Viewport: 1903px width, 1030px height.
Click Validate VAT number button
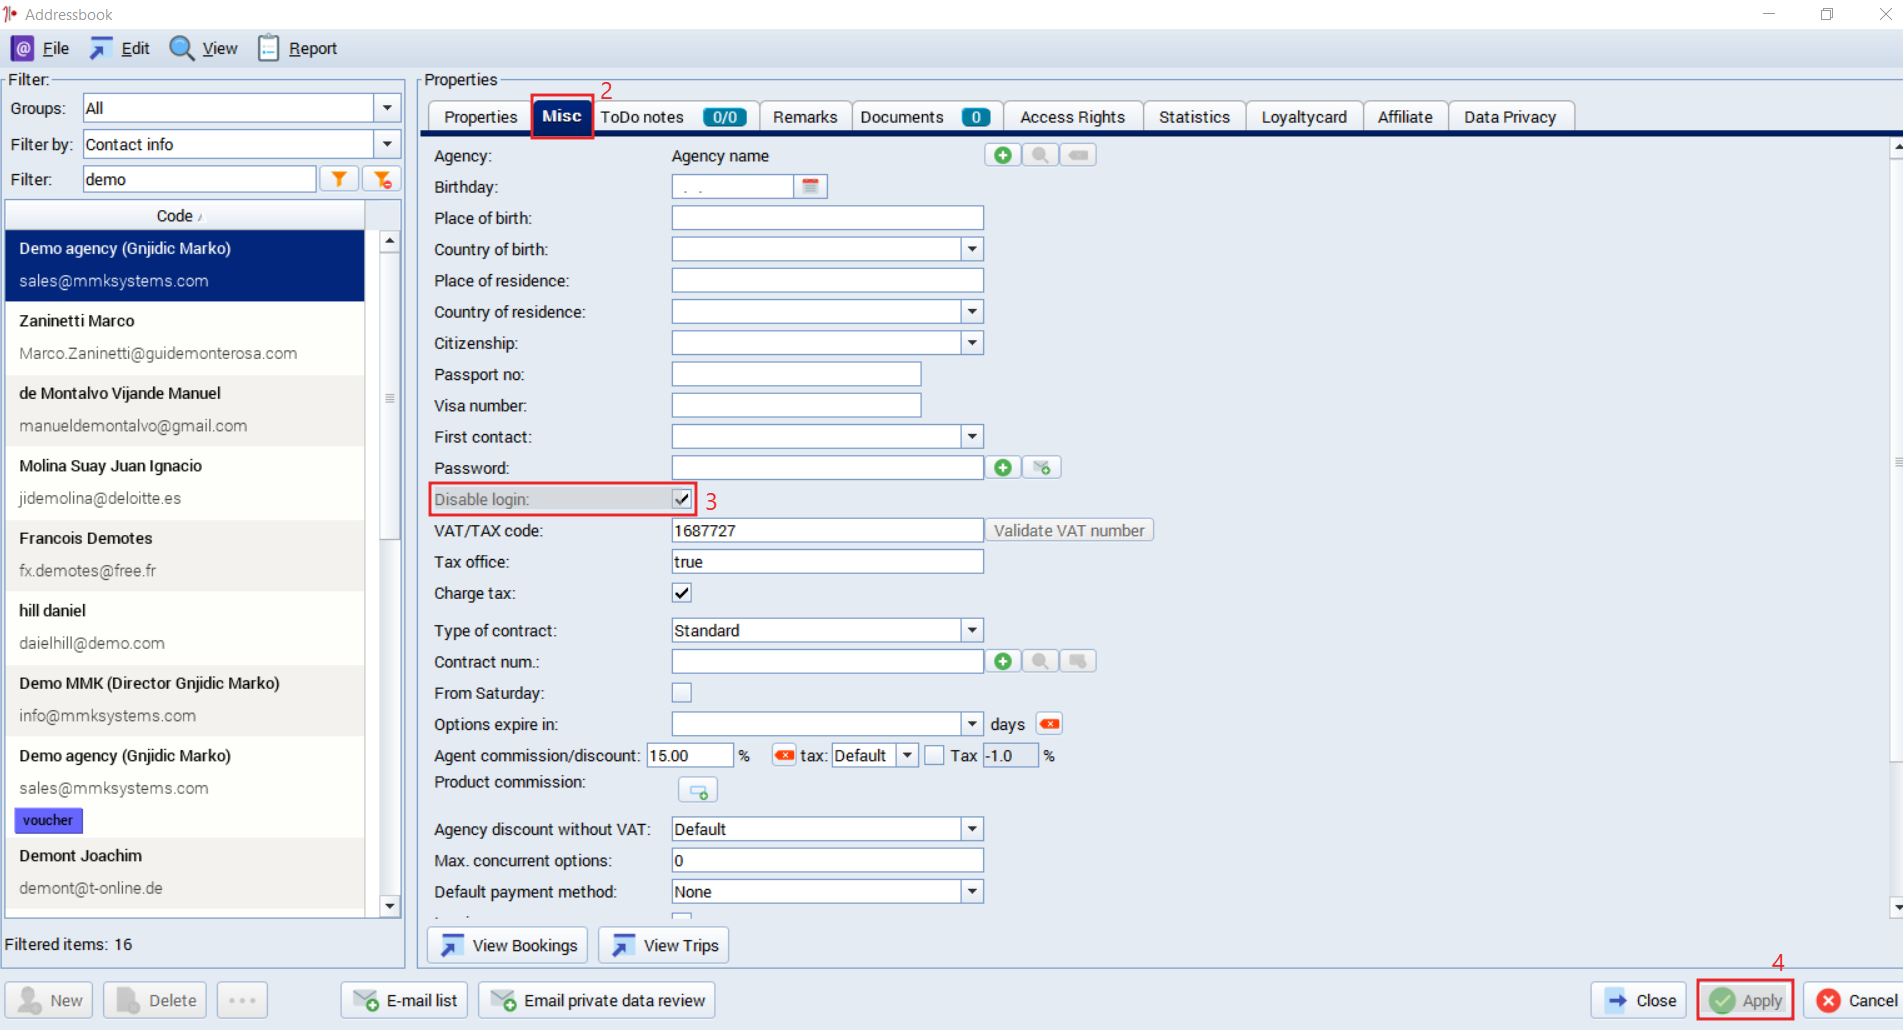[x=1069, y=530]
